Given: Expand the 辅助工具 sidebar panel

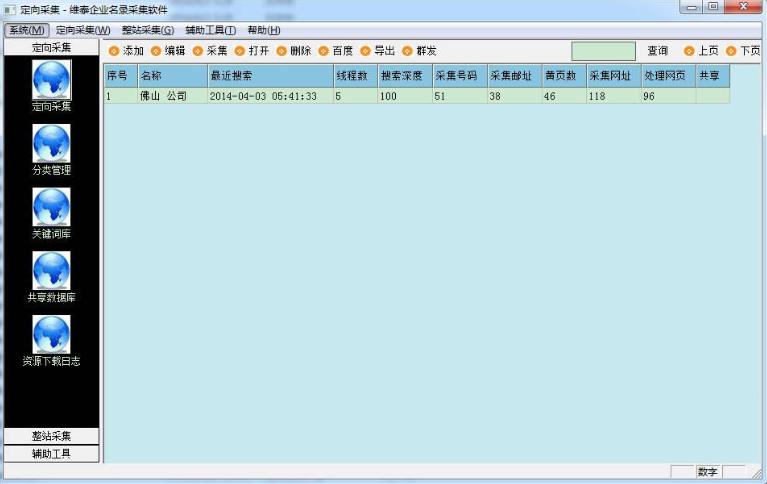Looking at the screenshot, I should (x=51, y=454).
